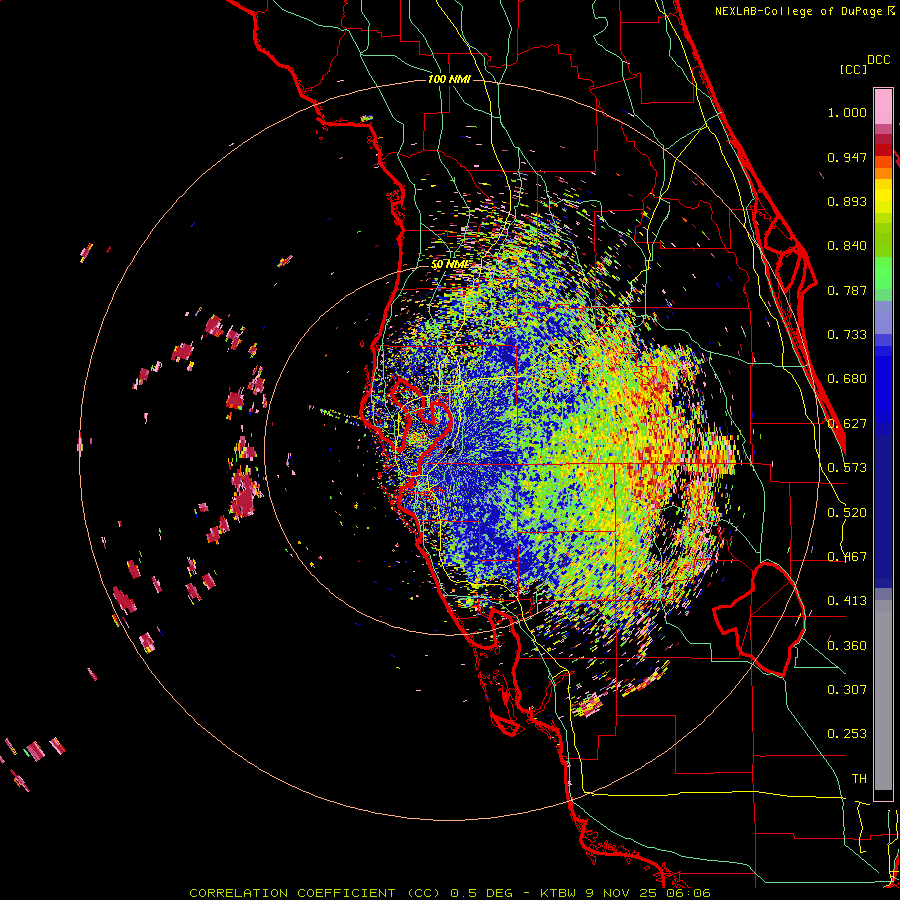Pick the olive-green color bar segment near 0.840

883,240
